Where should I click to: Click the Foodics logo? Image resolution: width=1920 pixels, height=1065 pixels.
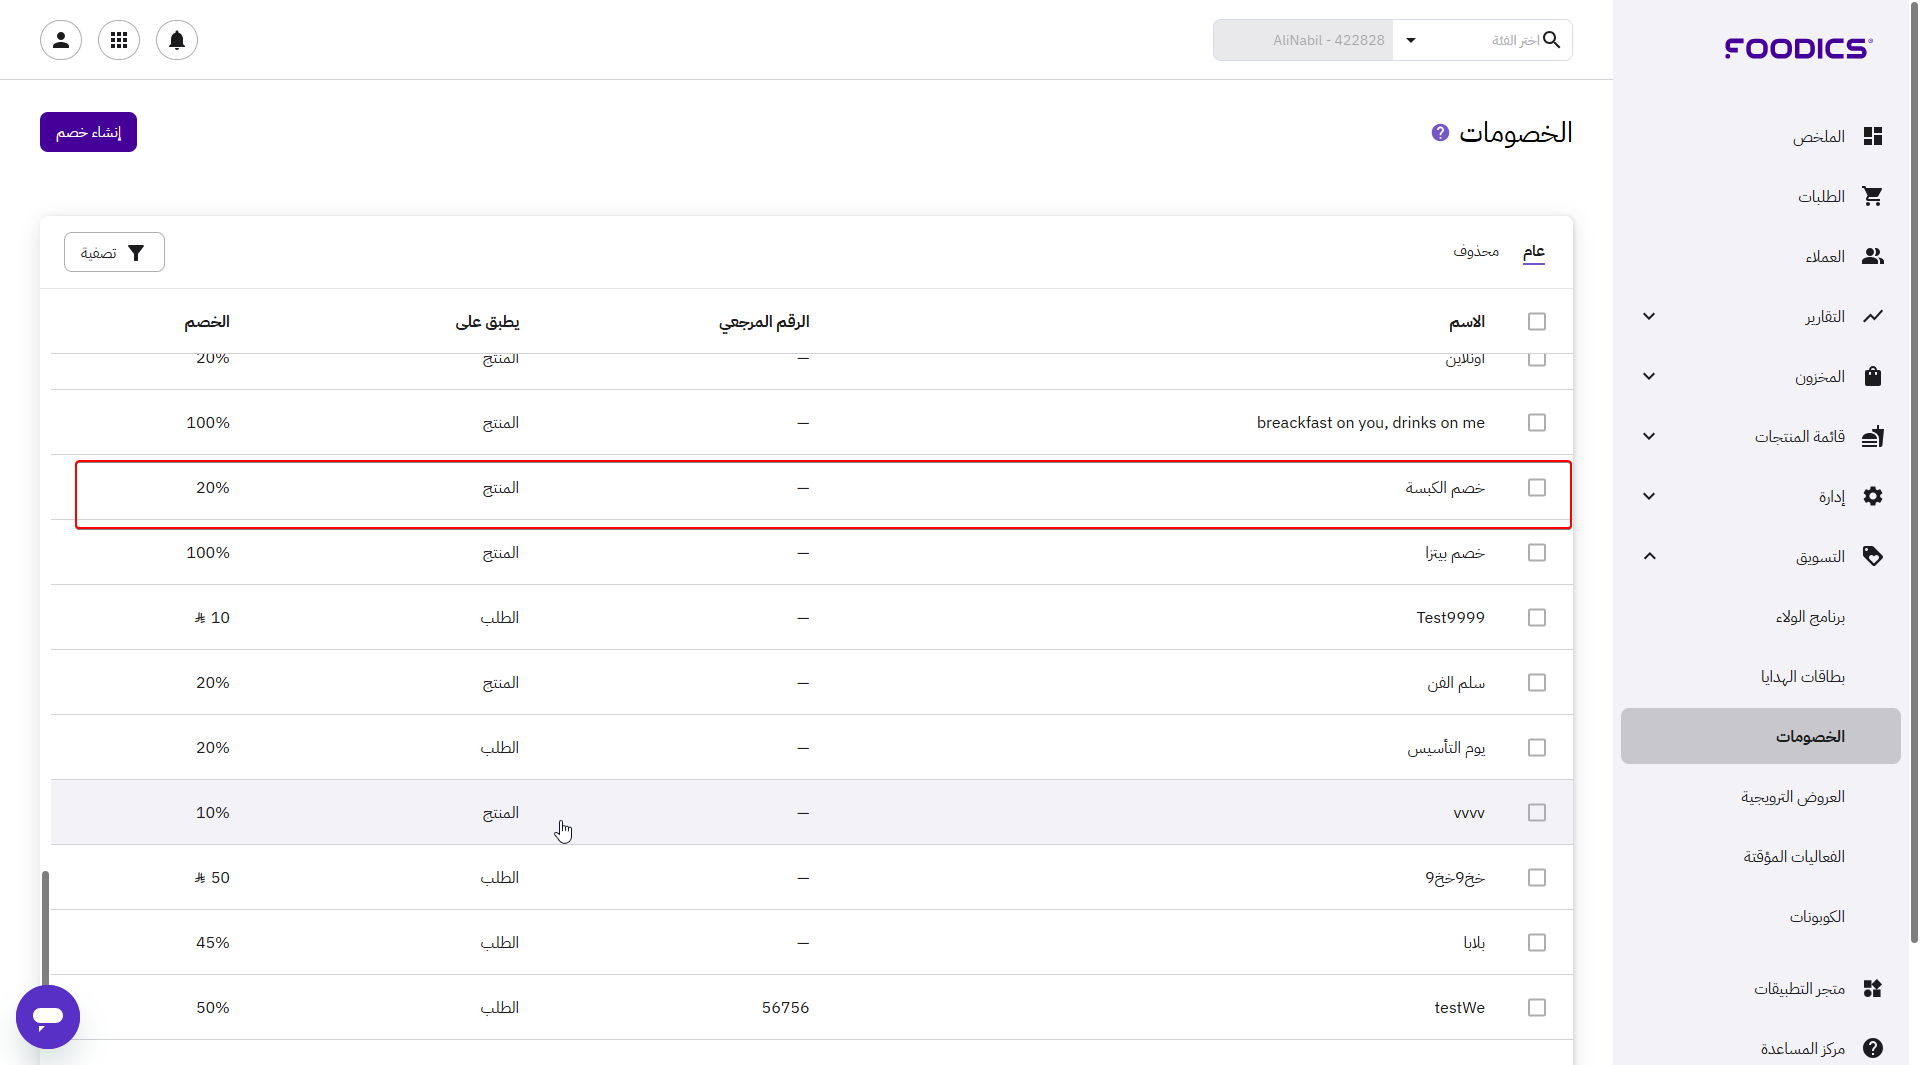(x=1798, y=48)
